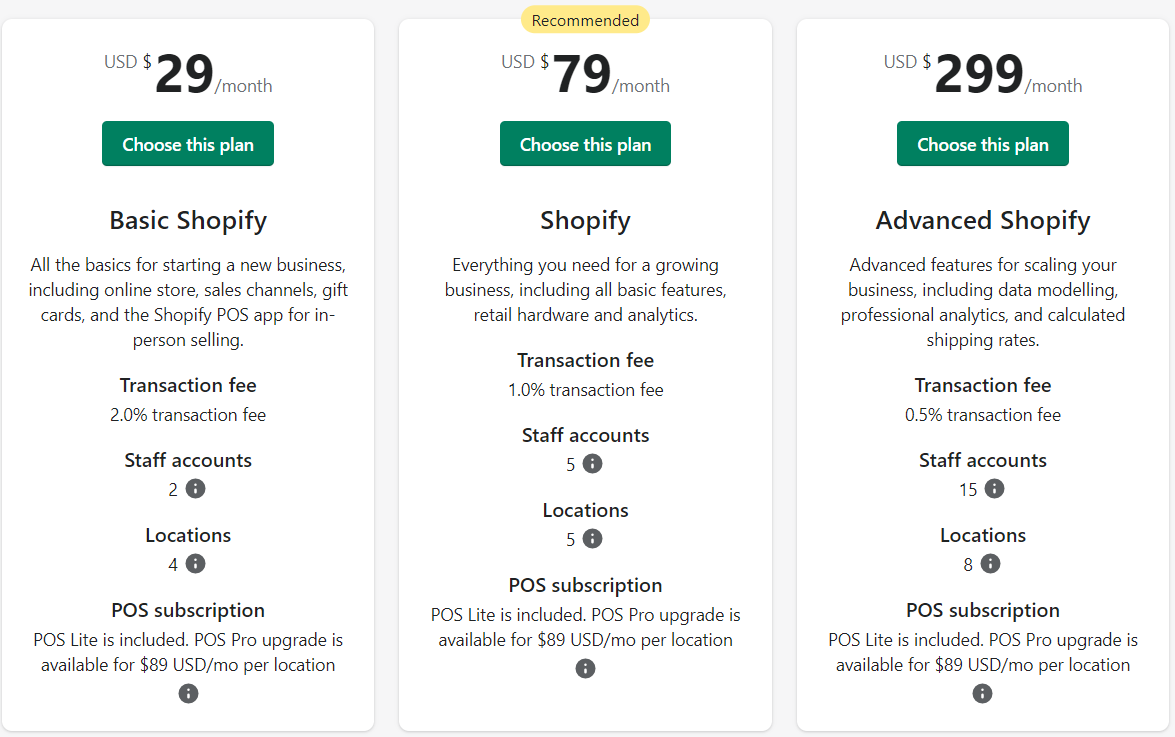This screenshot has height=737, width=1175.
Task: Select the Basic Shopify plan title
Action: (188, 220)
